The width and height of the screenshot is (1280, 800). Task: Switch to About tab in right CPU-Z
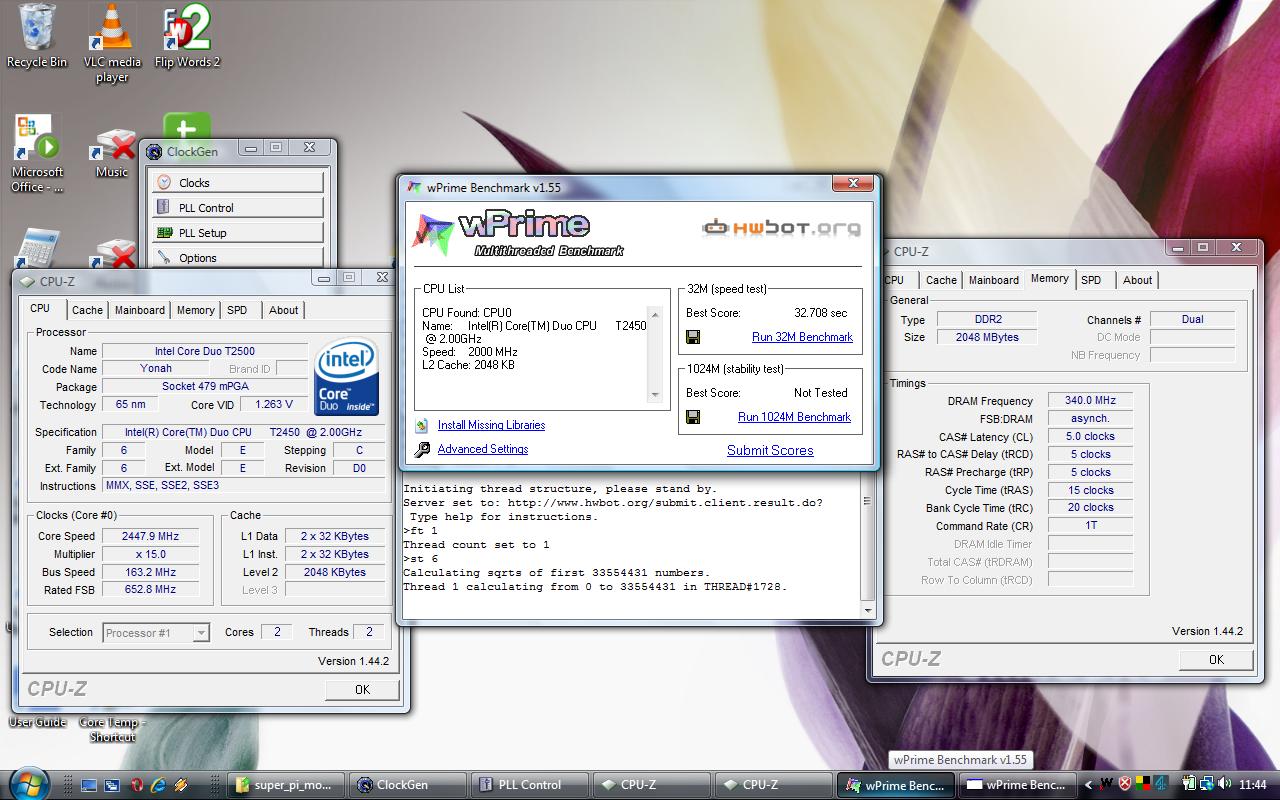click(1137, 280)
